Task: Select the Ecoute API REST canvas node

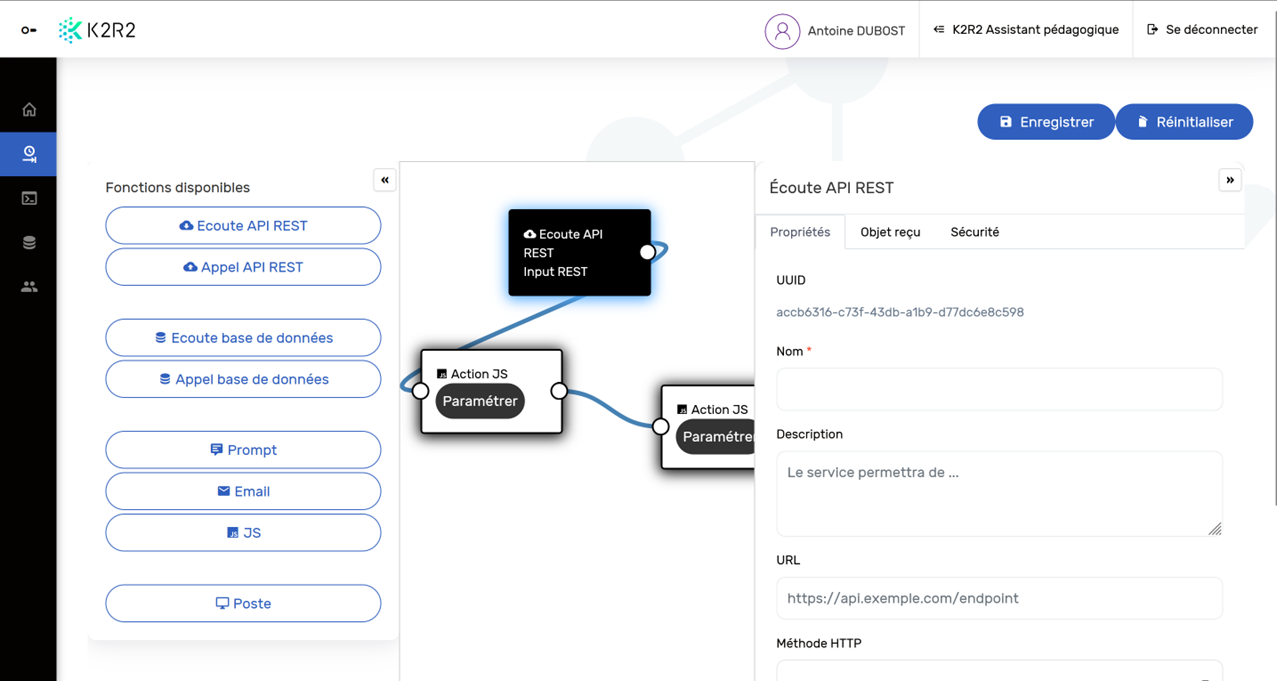Action: pos(572,253)
